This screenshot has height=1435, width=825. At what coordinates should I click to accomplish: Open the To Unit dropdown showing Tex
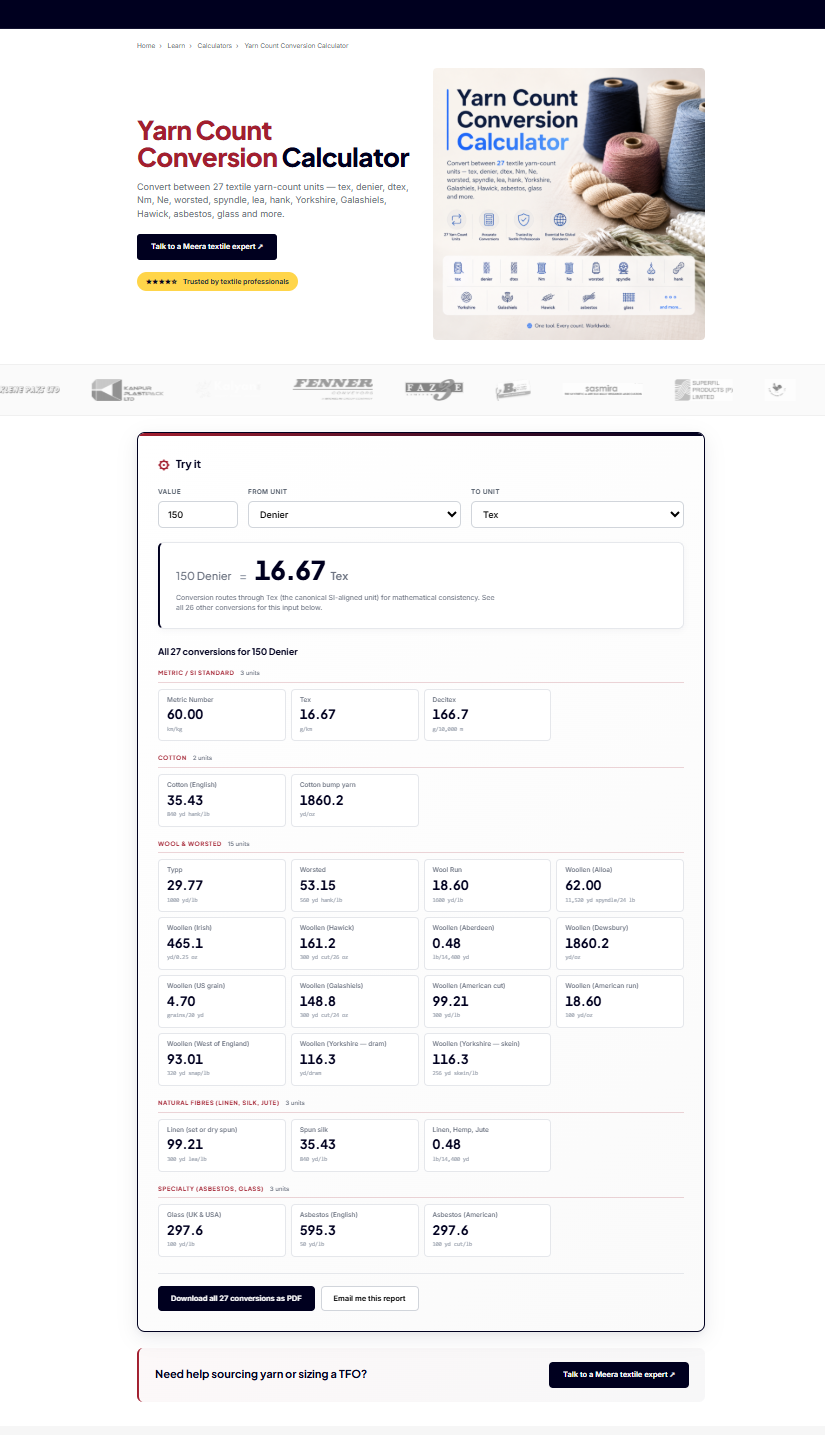click(x=577, y=514)
